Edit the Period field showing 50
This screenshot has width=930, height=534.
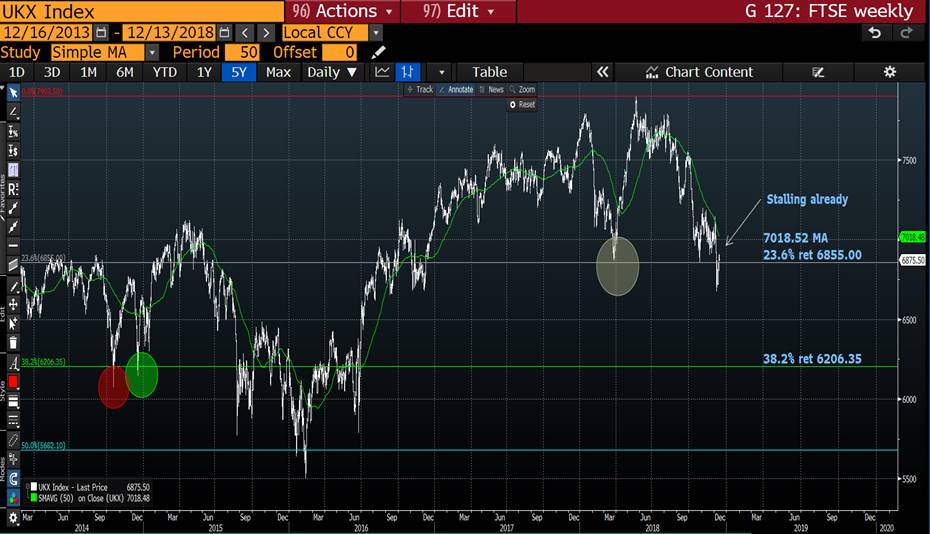coord(241,52)
